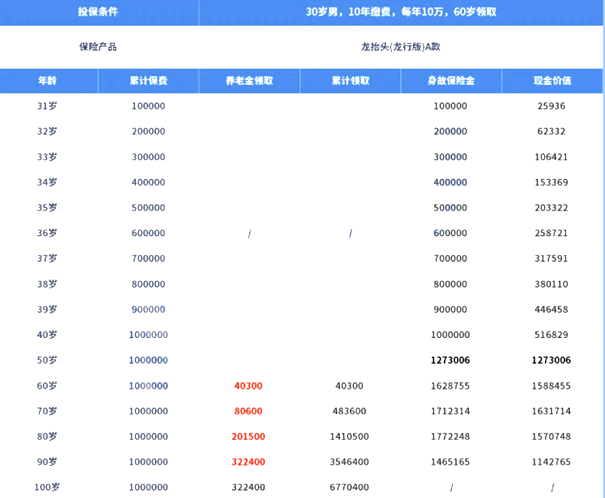Click cash value 516829
The width and height of the screenshot is (605, 498).
551,335
